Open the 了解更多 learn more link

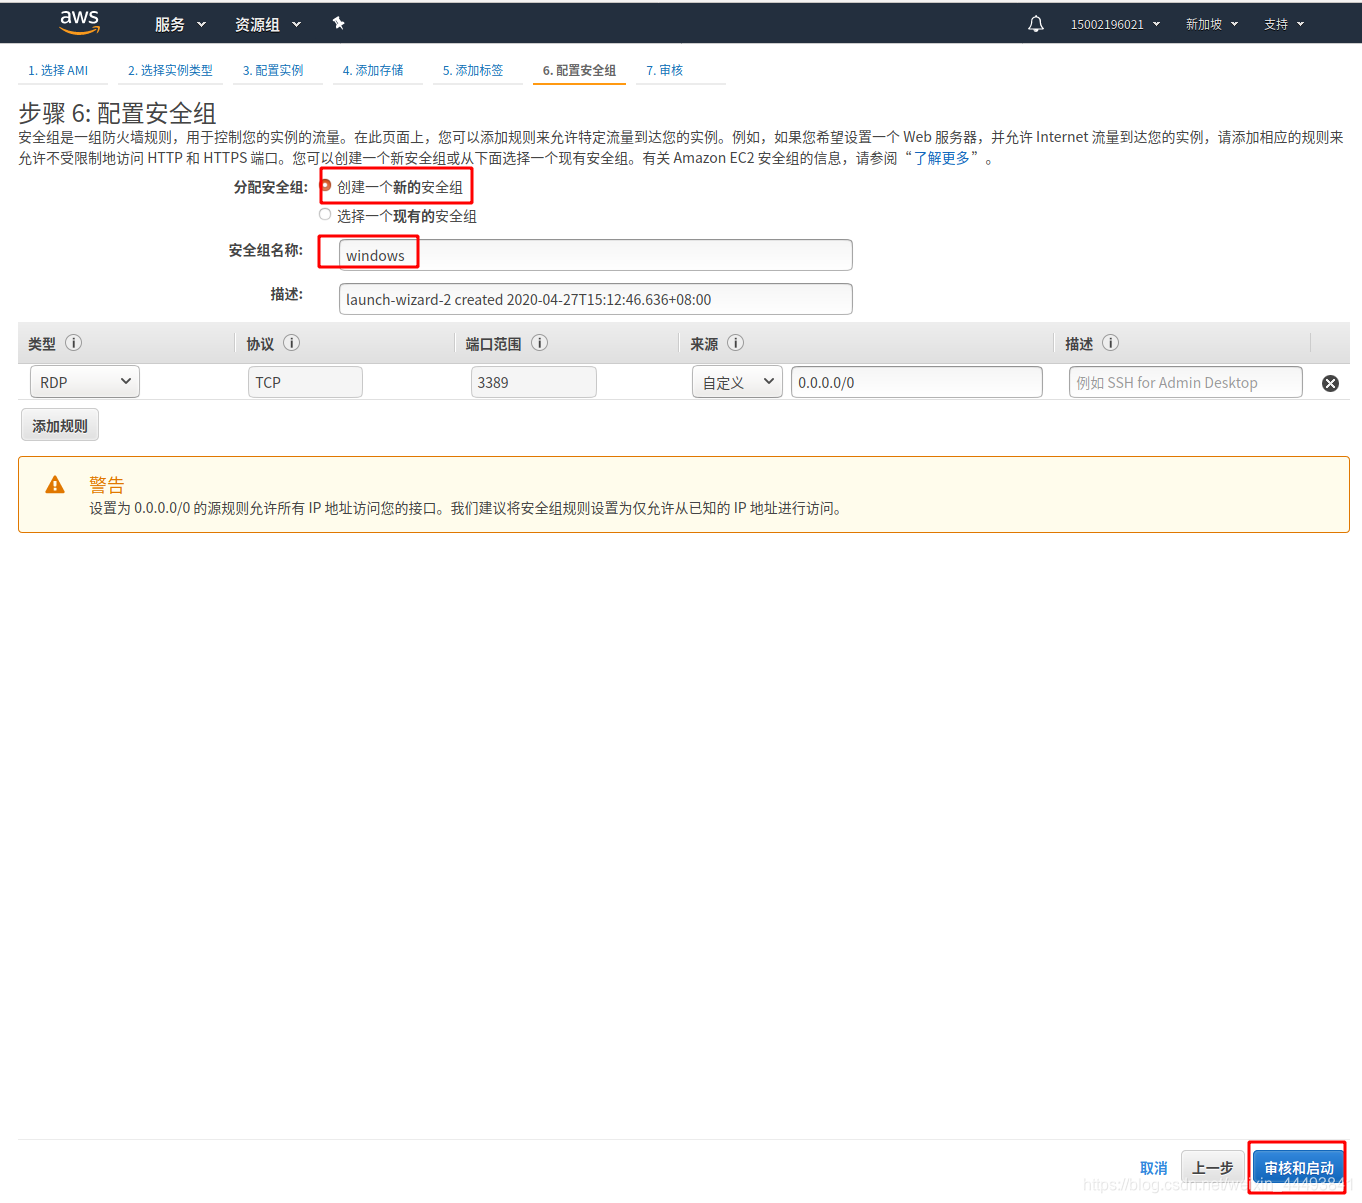(942, 158)
